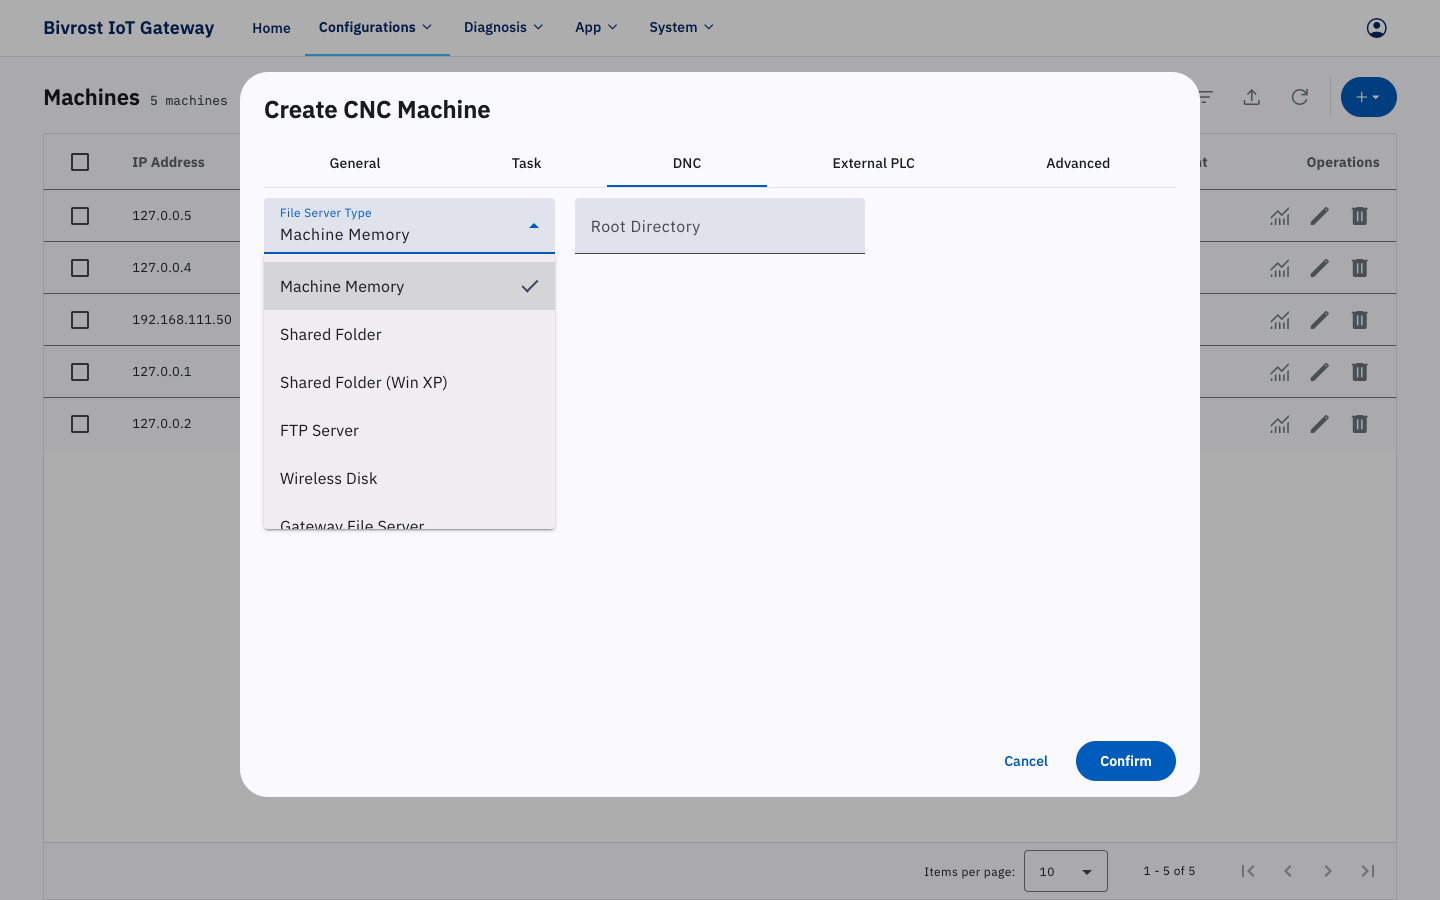Delete machine 192.168.111.50
The image size is (1440, 900).
1360,320
